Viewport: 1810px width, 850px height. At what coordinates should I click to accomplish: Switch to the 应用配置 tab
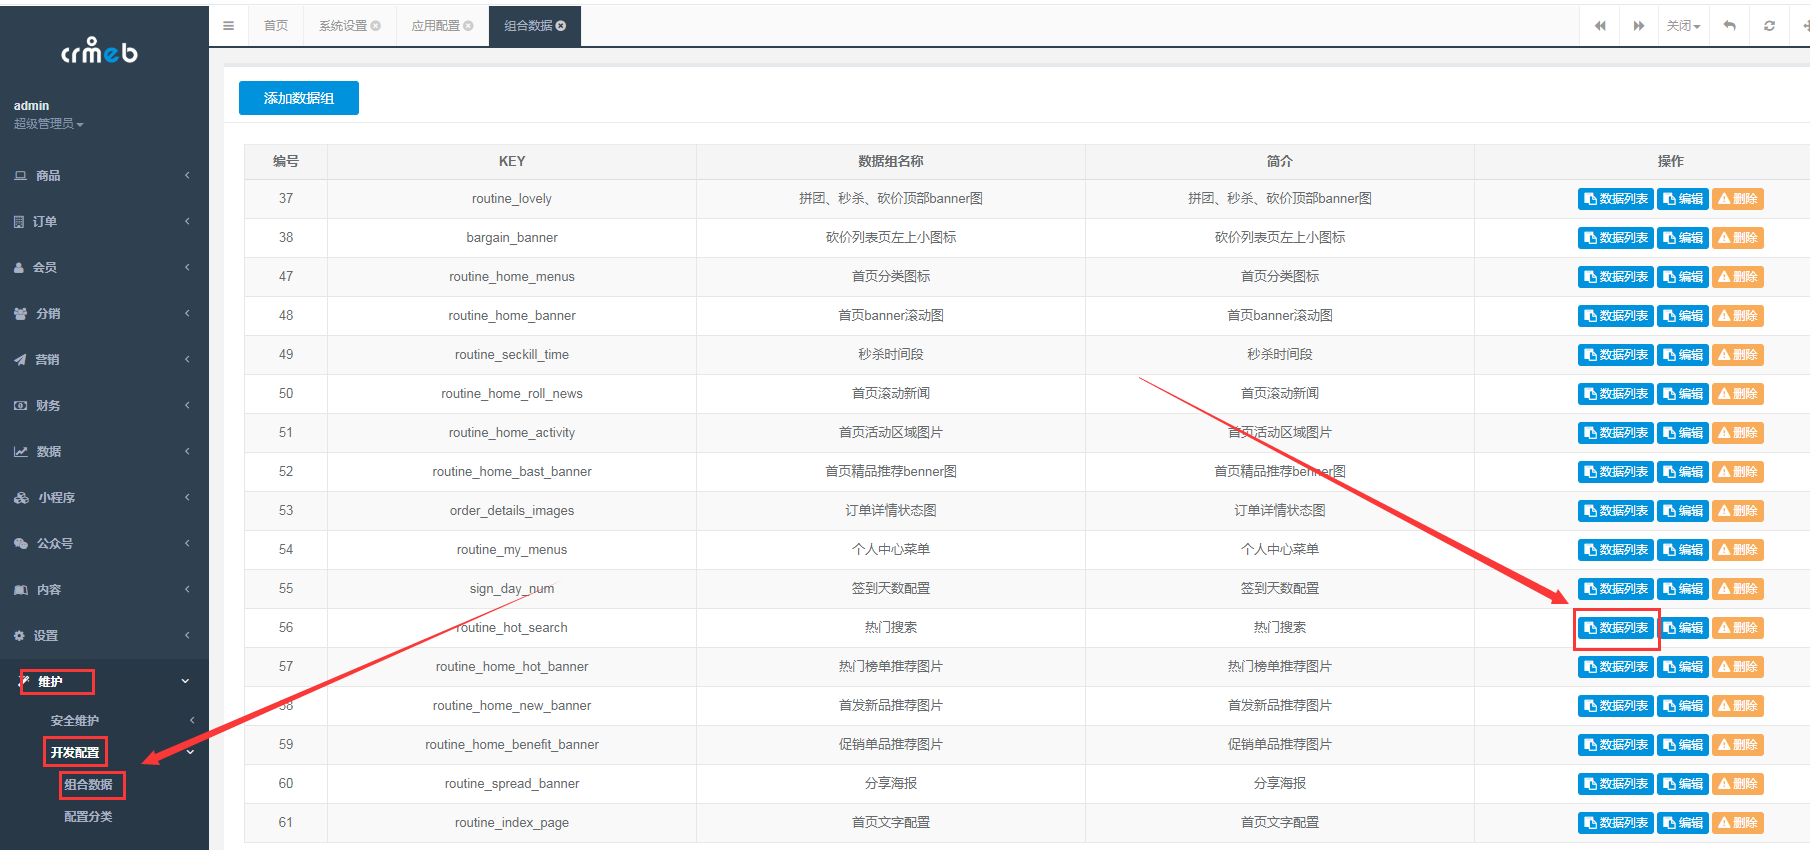coord(442,26)
